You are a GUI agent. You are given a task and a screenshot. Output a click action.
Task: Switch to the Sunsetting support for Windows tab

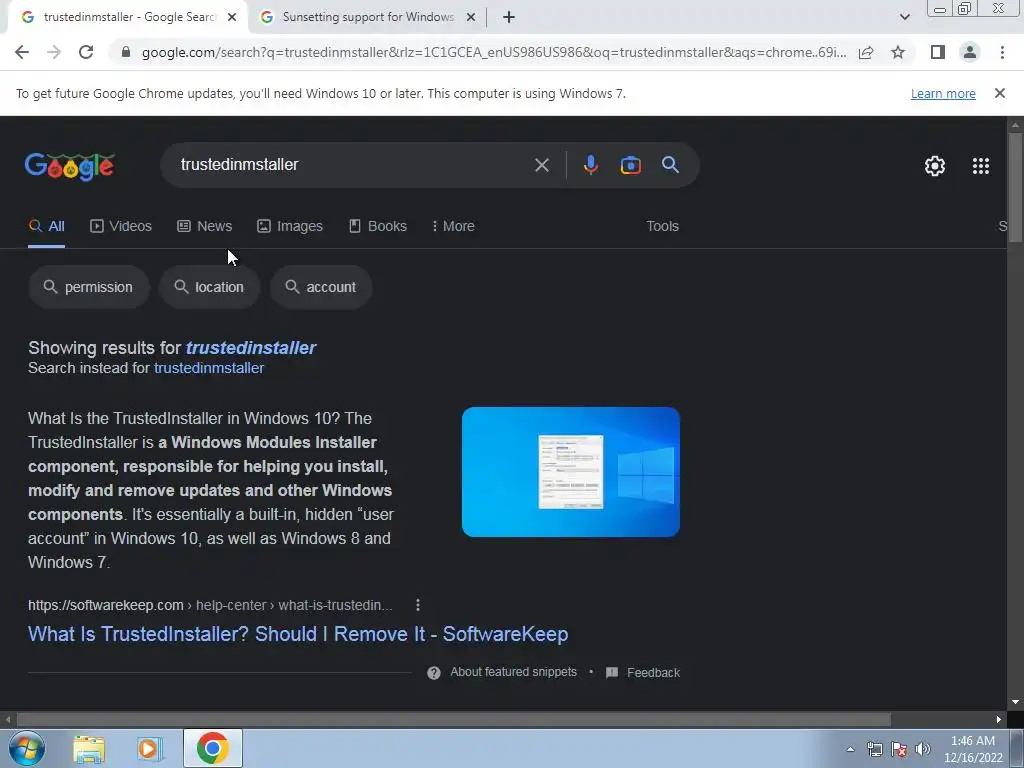pos(368,17)
